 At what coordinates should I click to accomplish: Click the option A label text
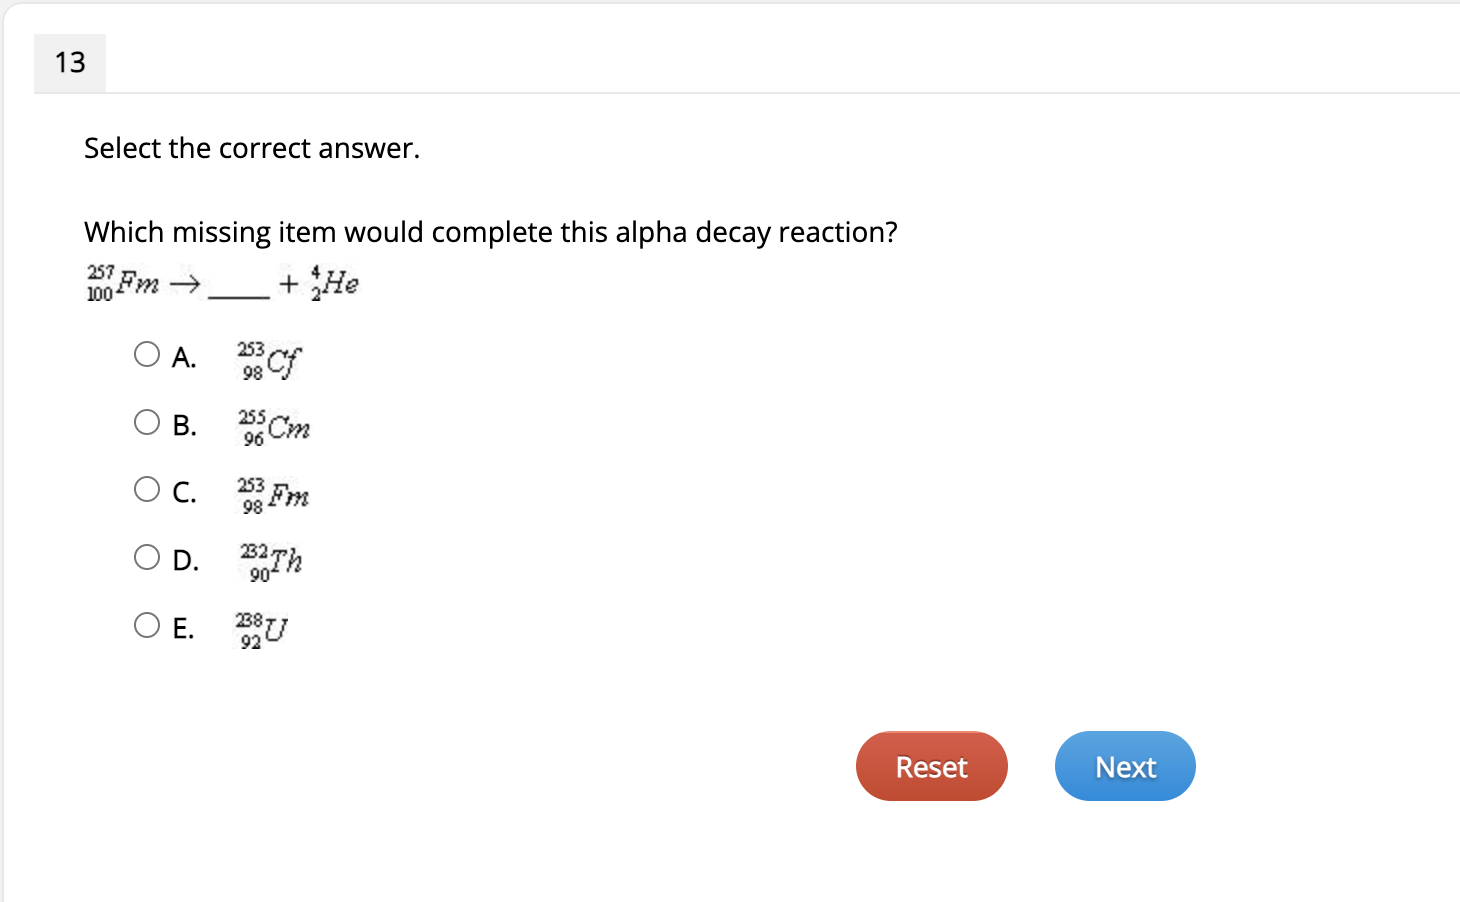point(185,357)
